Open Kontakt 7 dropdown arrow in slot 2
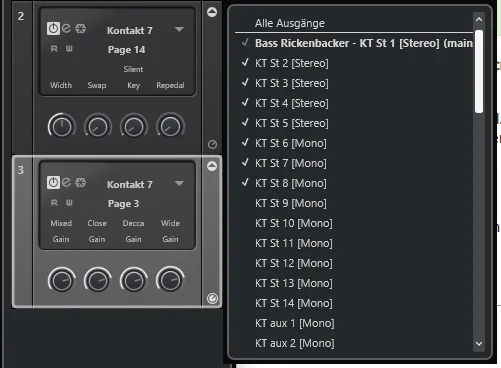Screen dimensions: 501x368 pos(179,29)
